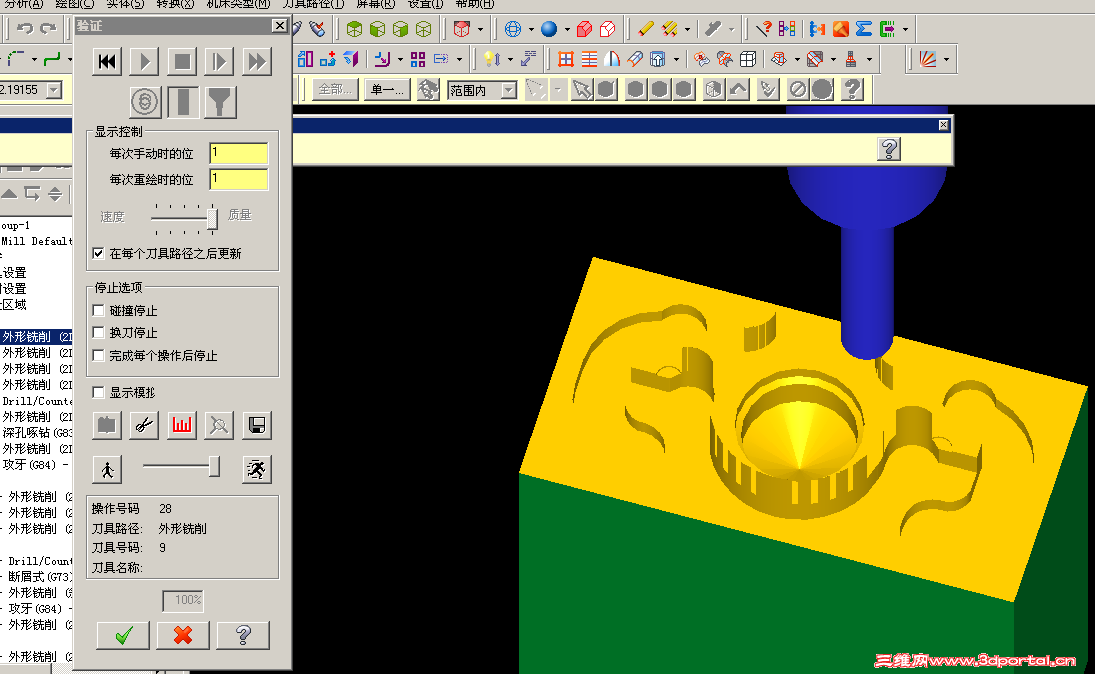
Task: Expand the sunburst icon dropdown arrow
Action: click(946, 59)
